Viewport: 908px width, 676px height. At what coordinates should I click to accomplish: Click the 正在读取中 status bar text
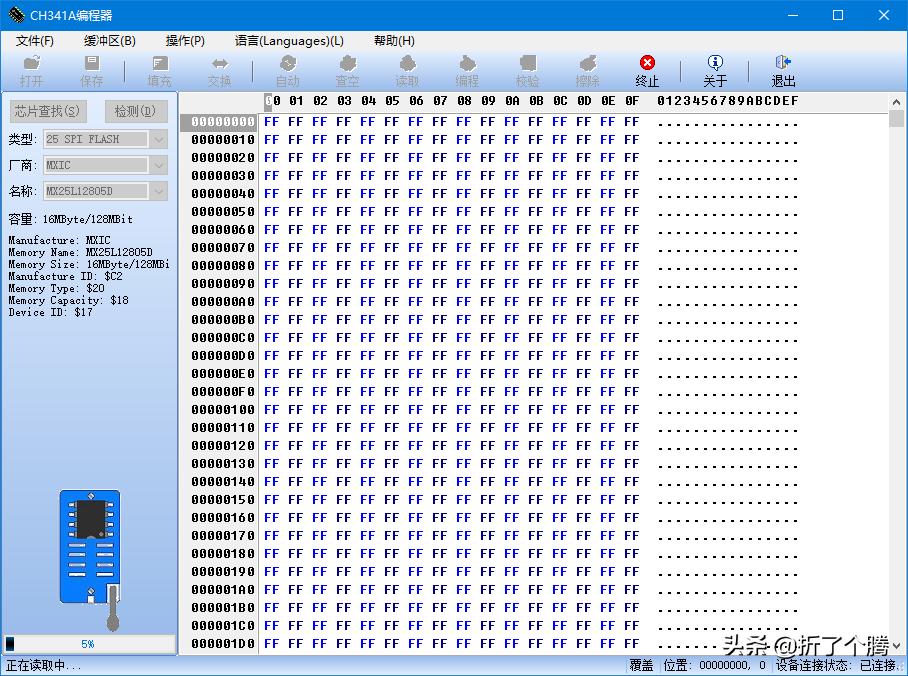[43, 666]
